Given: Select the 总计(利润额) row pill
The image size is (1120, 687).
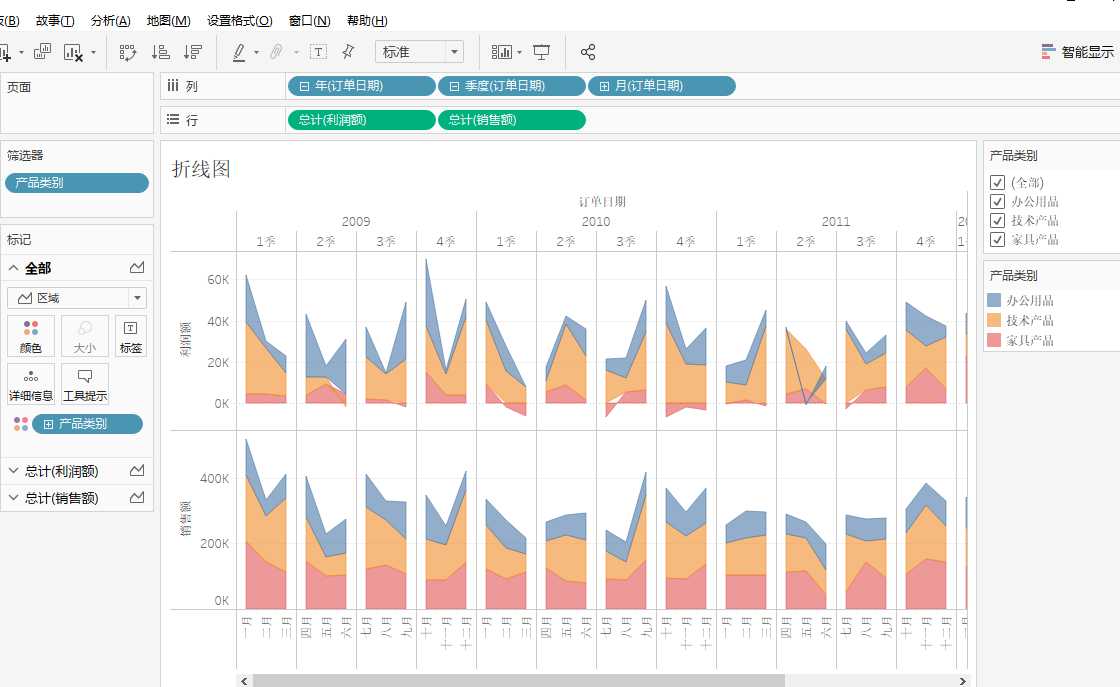Looking at the screenshot, I should tap(361, 120).
